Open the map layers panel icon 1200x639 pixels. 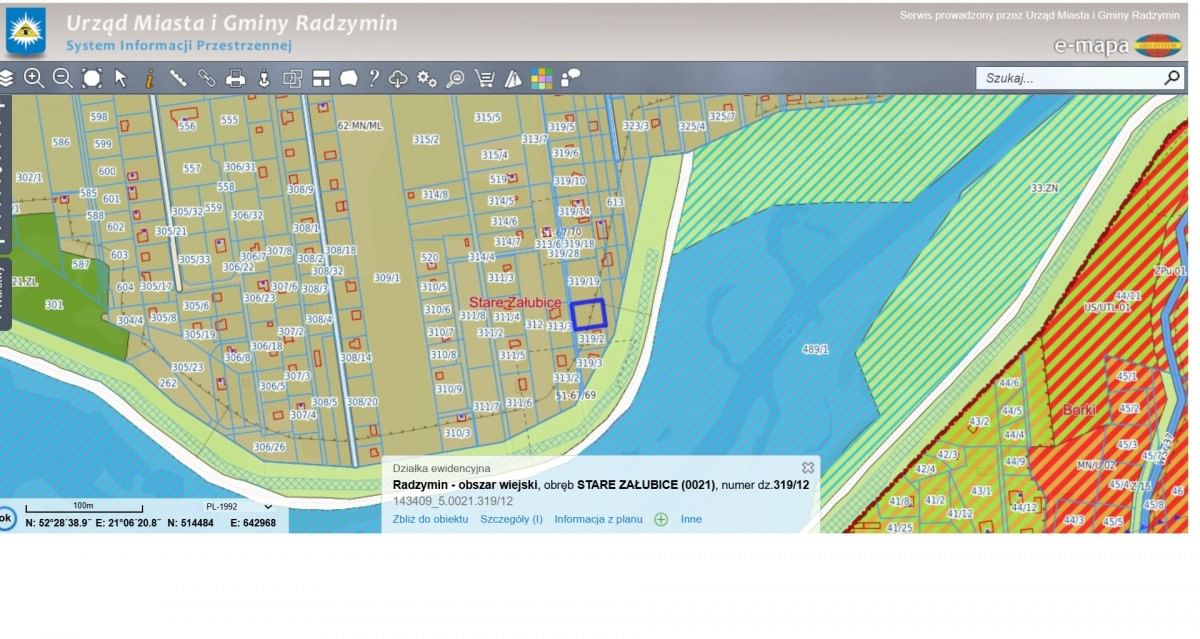click(7, 78)
